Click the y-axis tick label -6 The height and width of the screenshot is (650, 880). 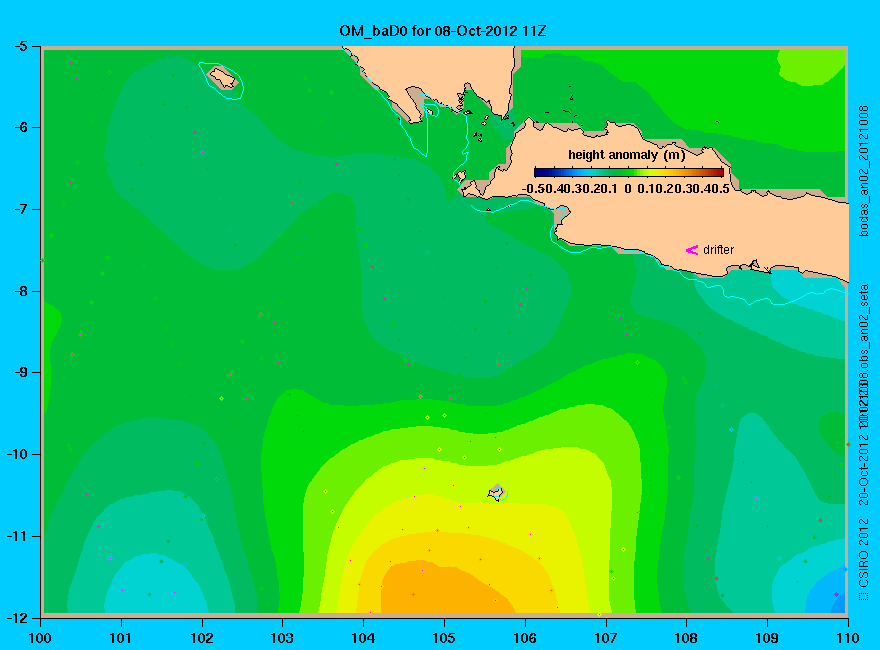click(x=20, y=127)
